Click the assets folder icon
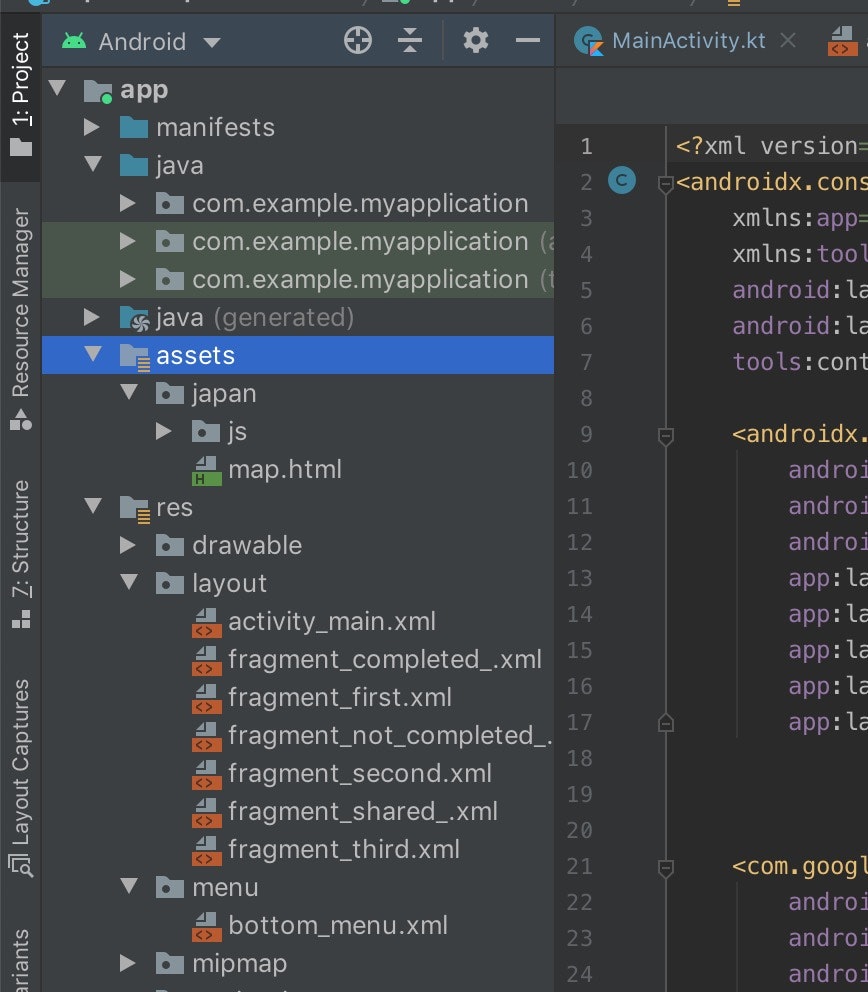868x992 pixels. tap(134, 356)
